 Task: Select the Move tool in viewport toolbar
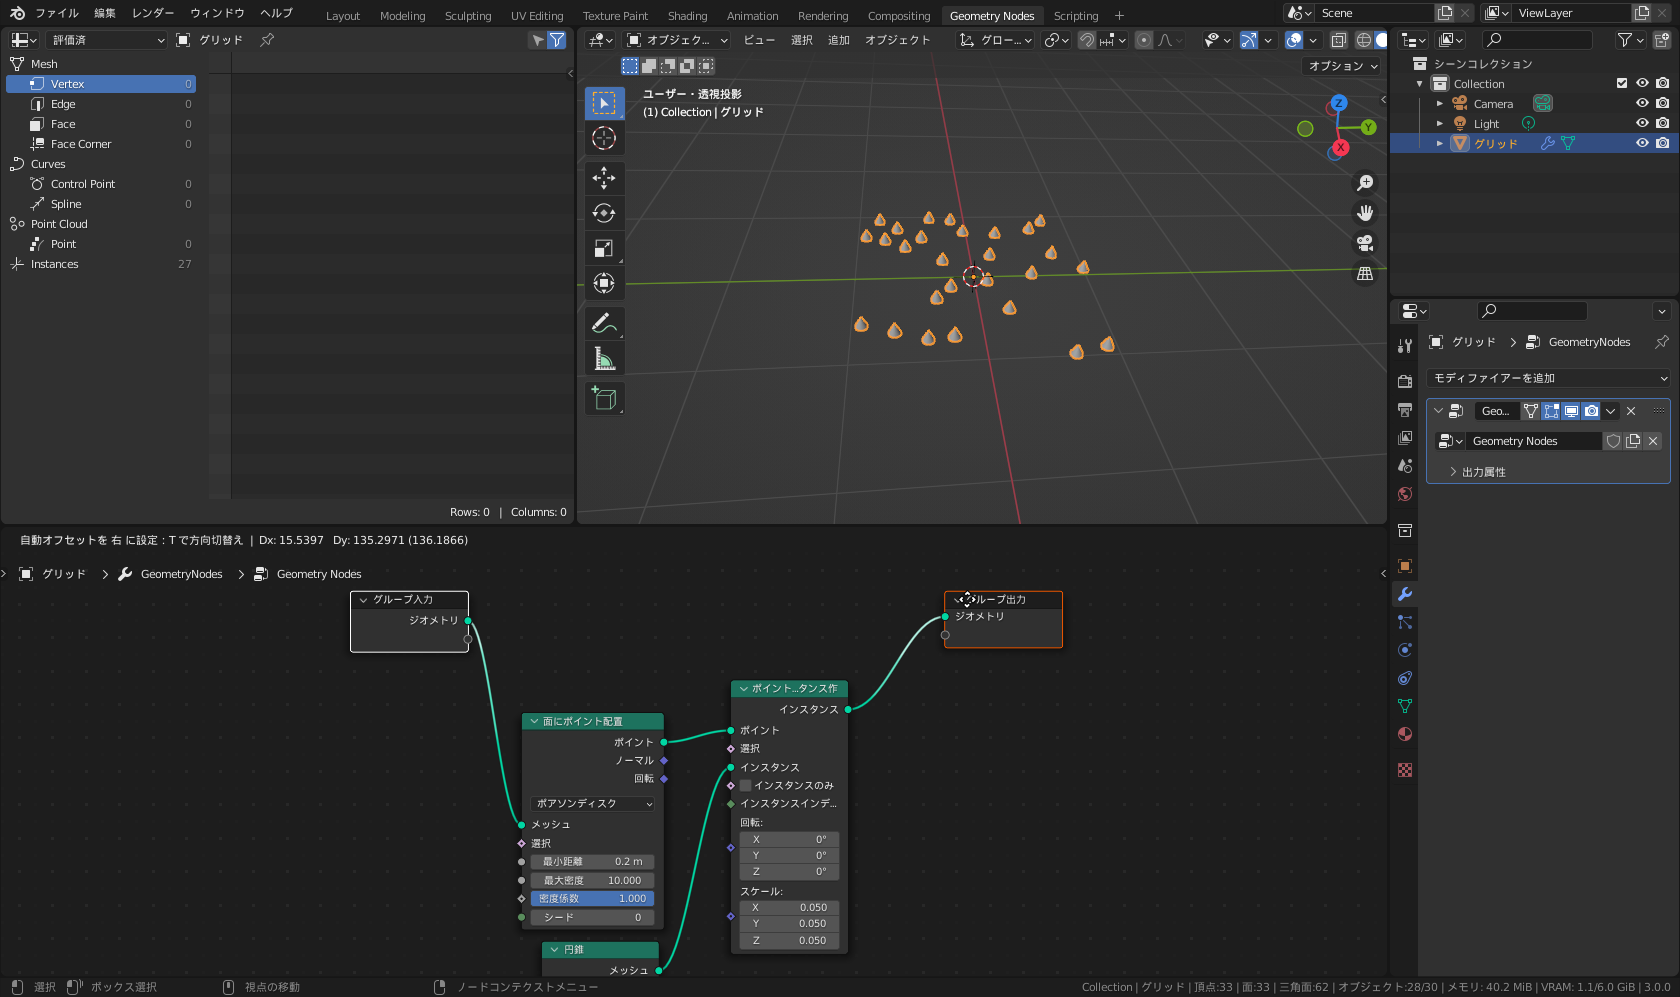pos(604,178)
